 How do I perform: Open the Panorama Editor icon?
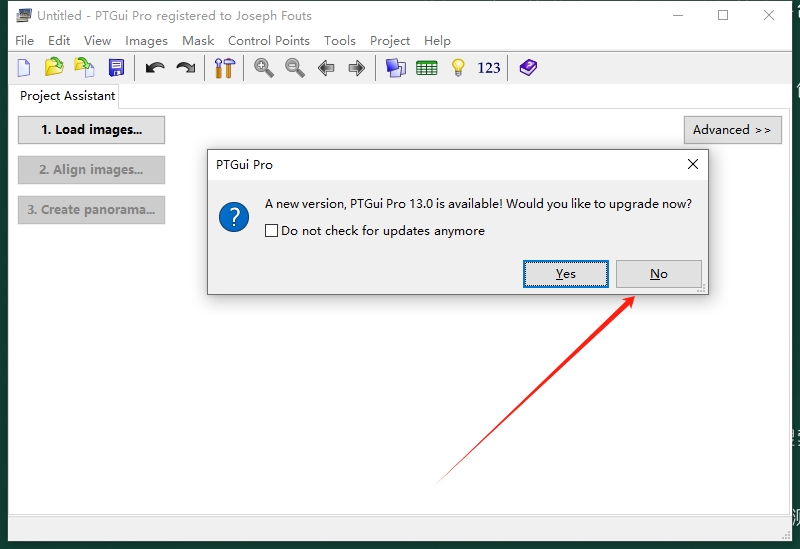pos(395,68)
